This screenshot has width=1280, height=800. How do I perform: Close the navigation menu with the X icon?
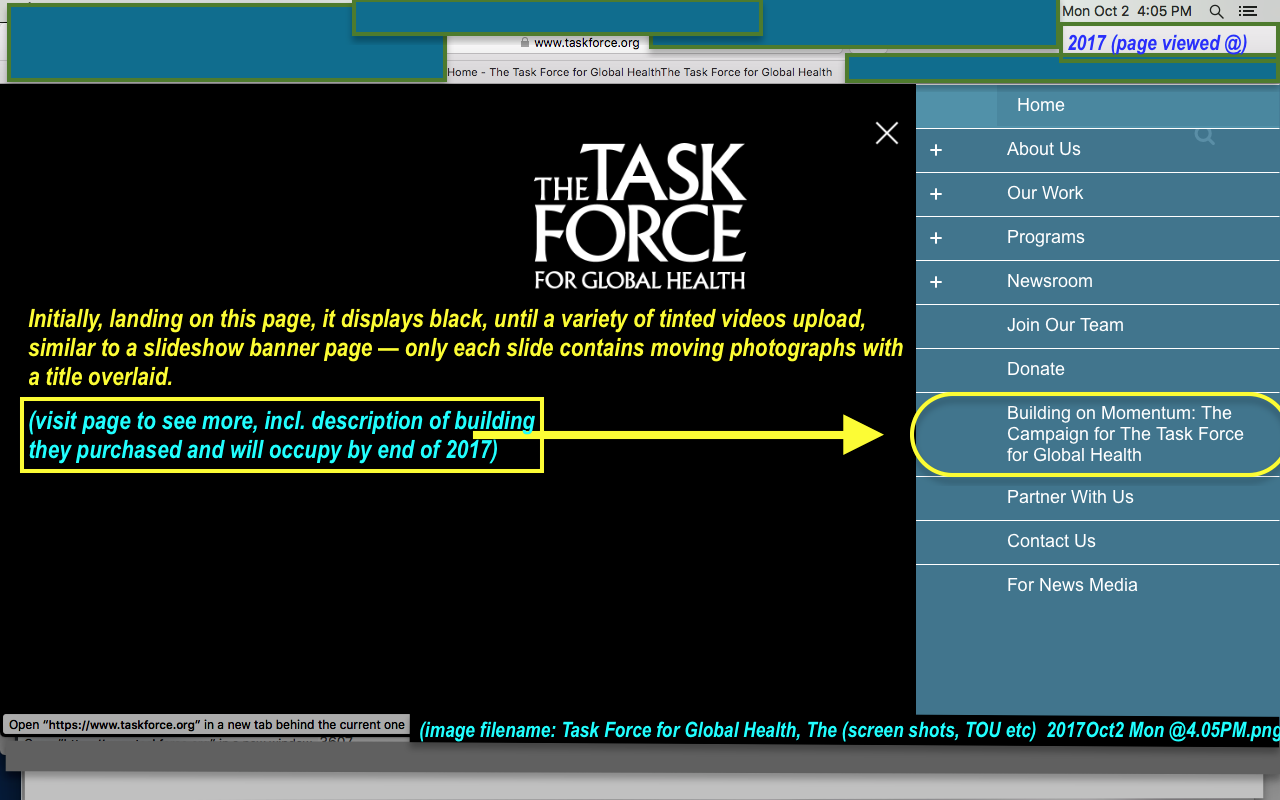pyautogui.click(x=886, y=133)
